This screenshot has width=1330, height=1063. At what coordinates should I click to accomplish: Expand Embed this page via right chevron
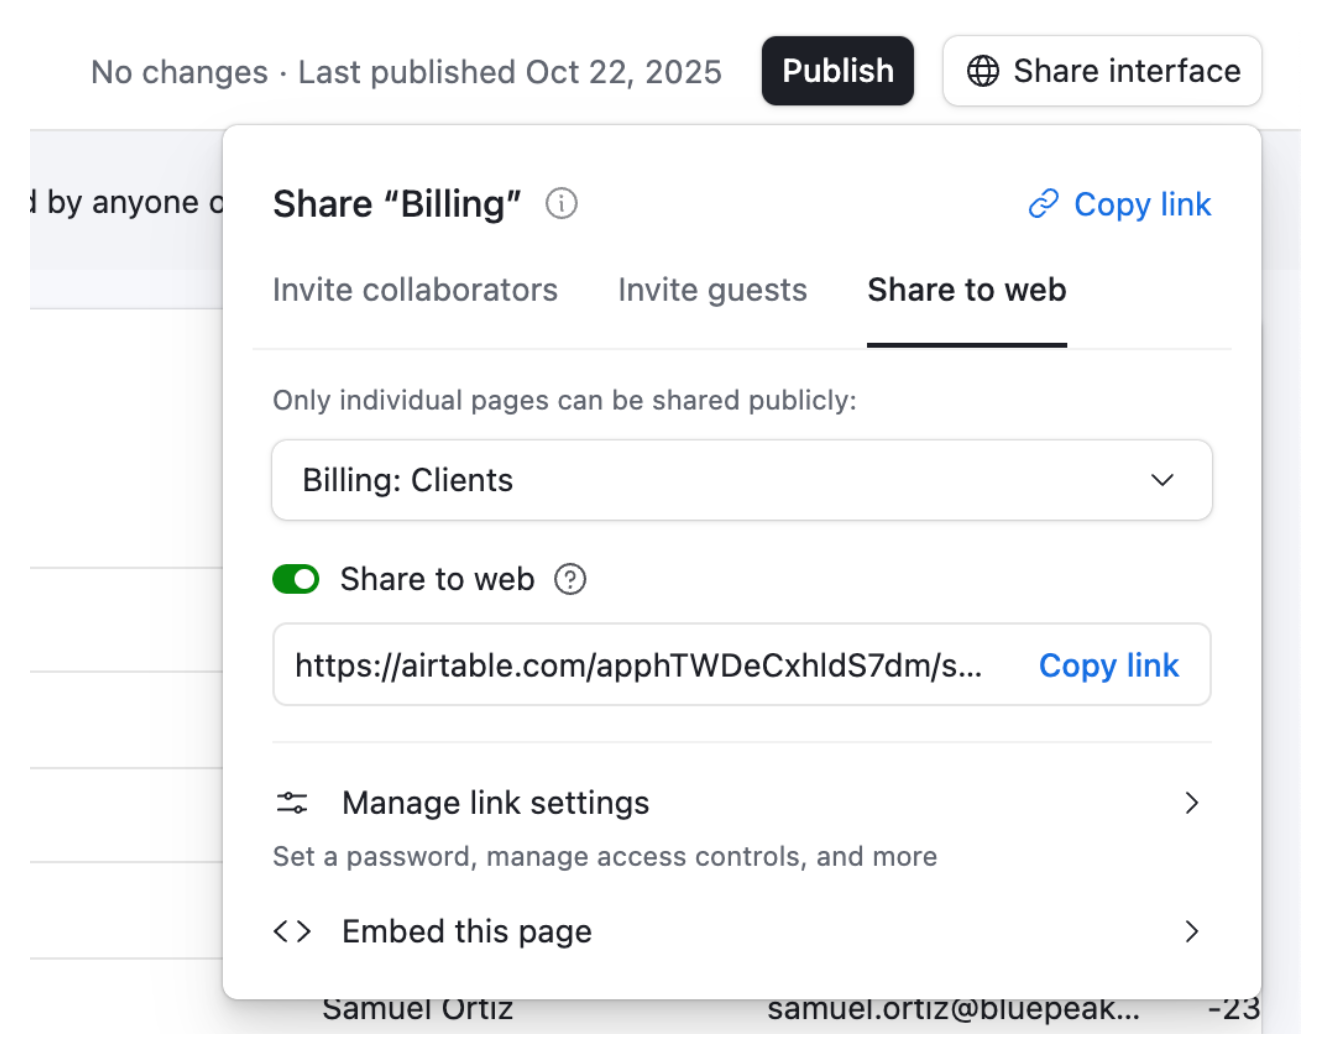(x=1192, y=931)
